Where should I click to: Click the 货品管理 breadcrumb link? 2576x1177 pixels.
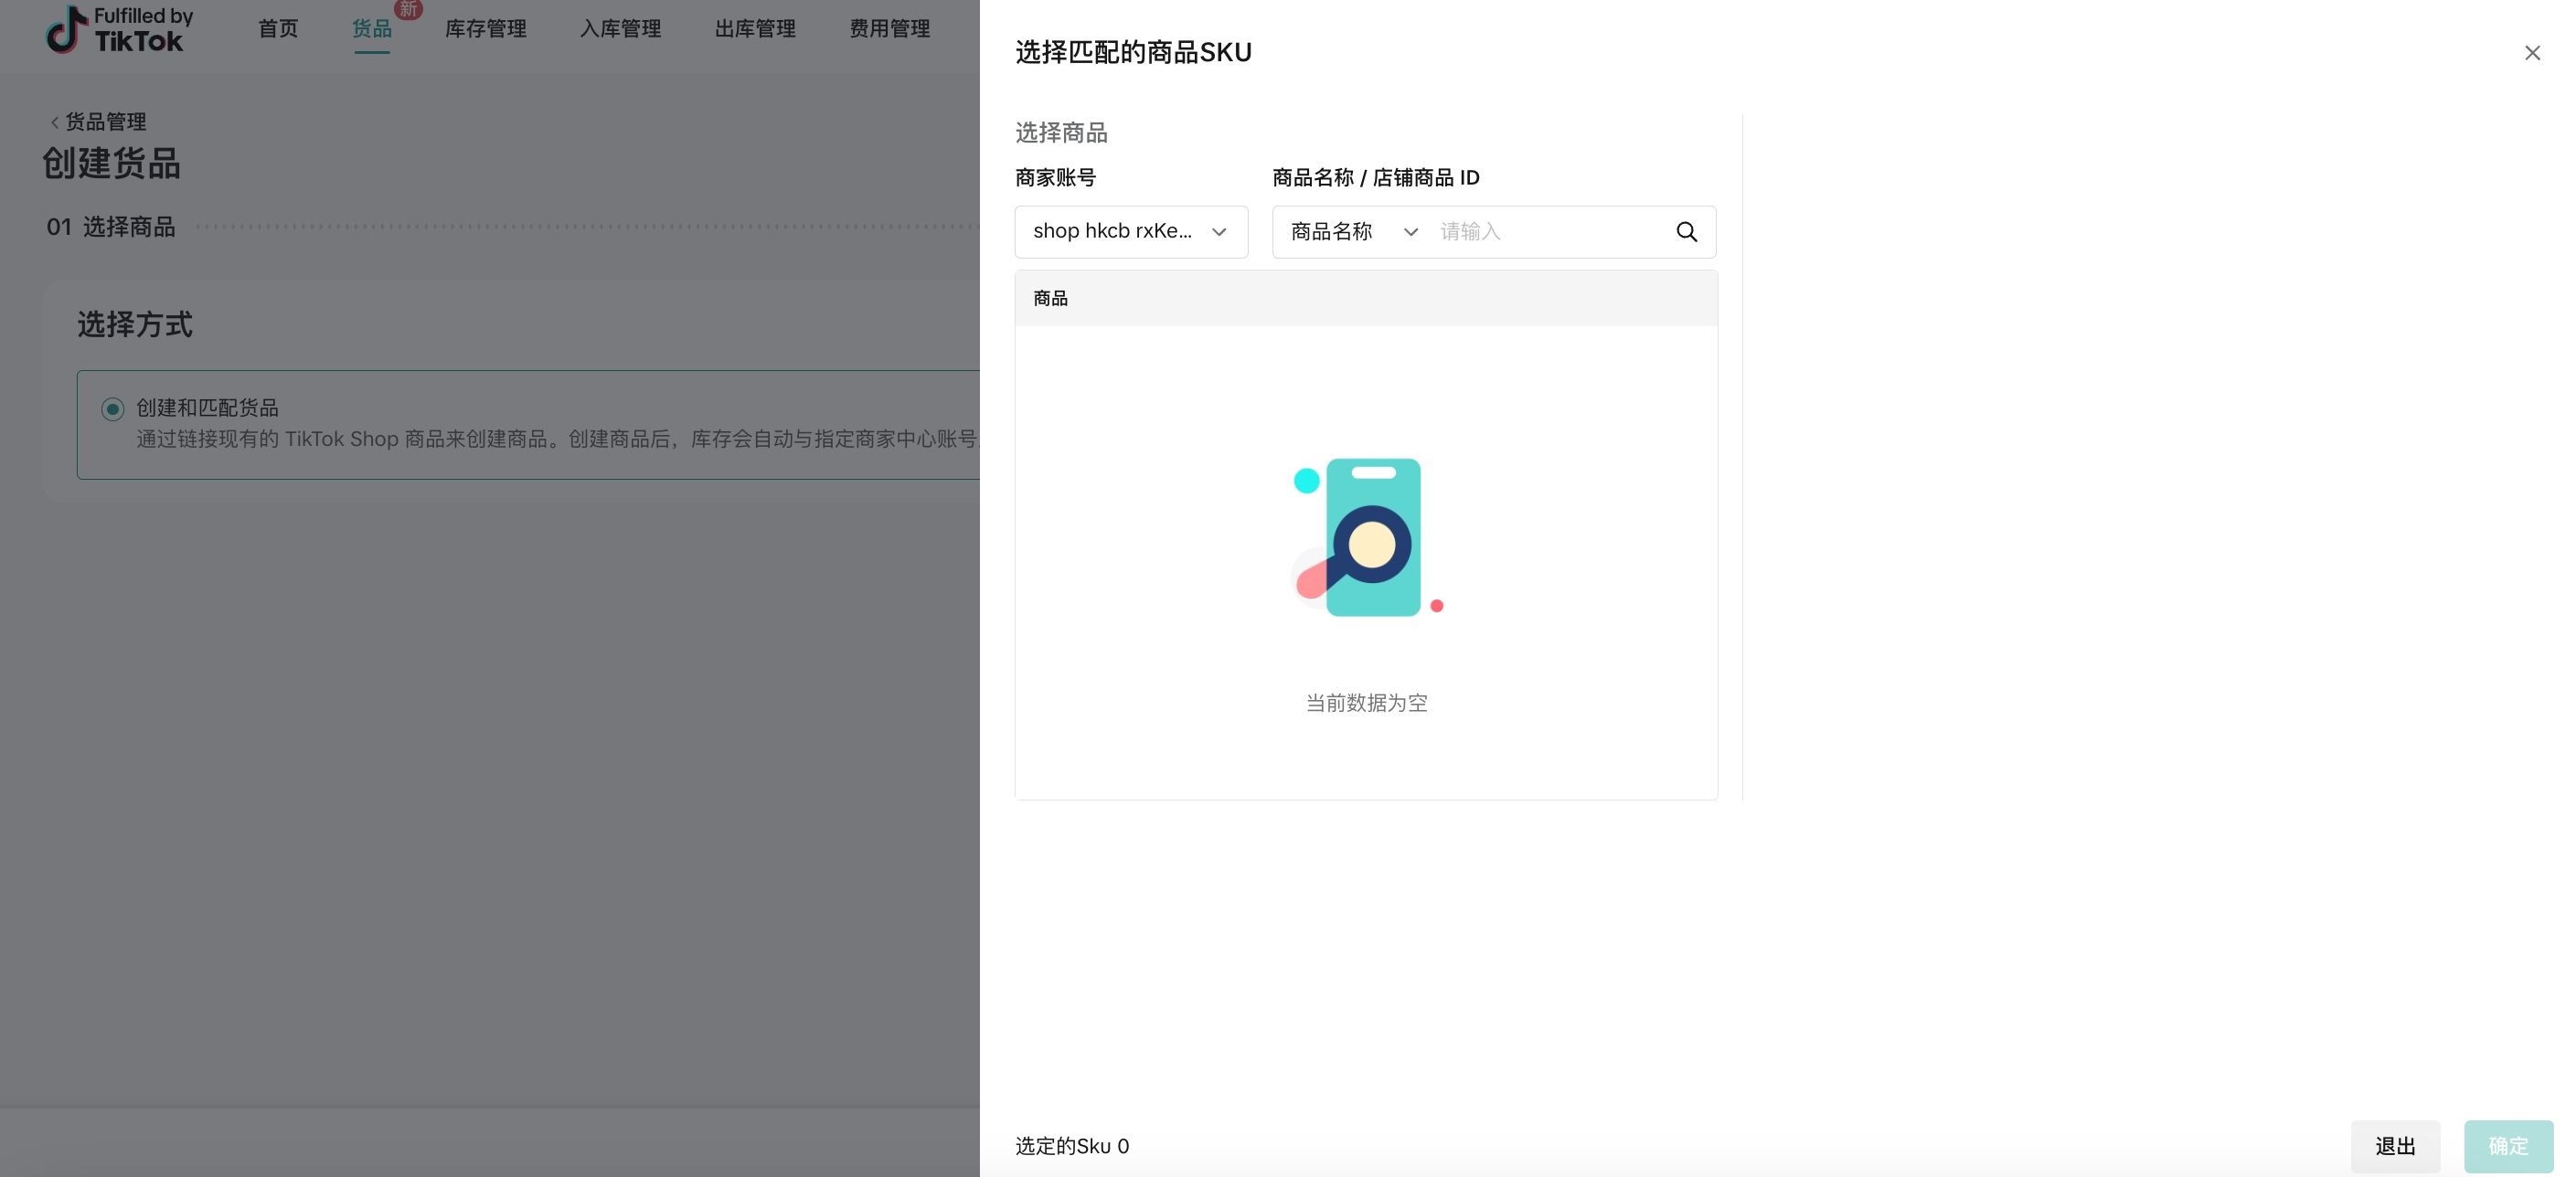click(x=105, y=122)
